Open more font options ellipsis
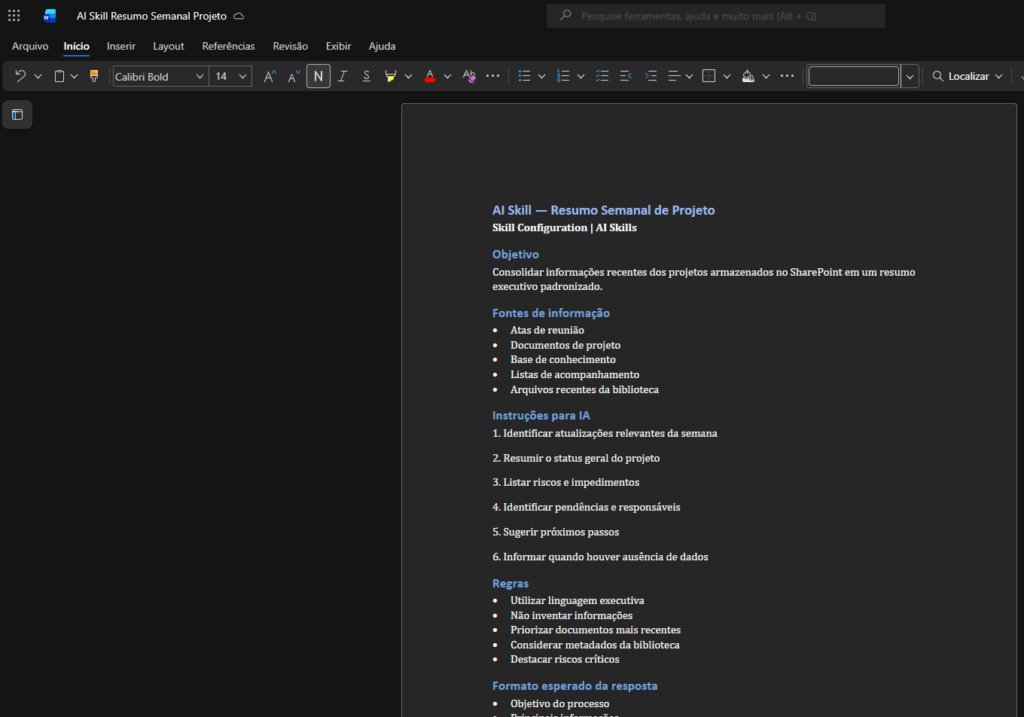 (493, 76)
